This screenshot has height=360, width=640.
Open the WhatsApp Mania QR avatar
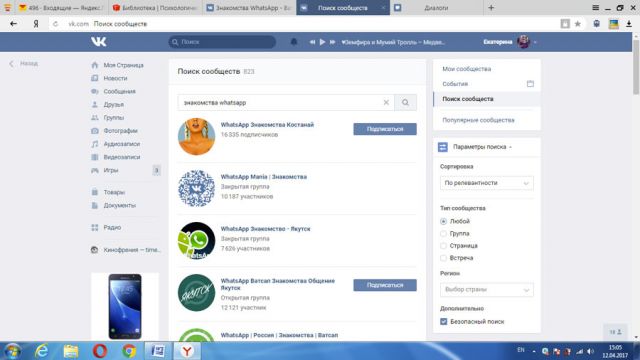(x=196, y=189)
